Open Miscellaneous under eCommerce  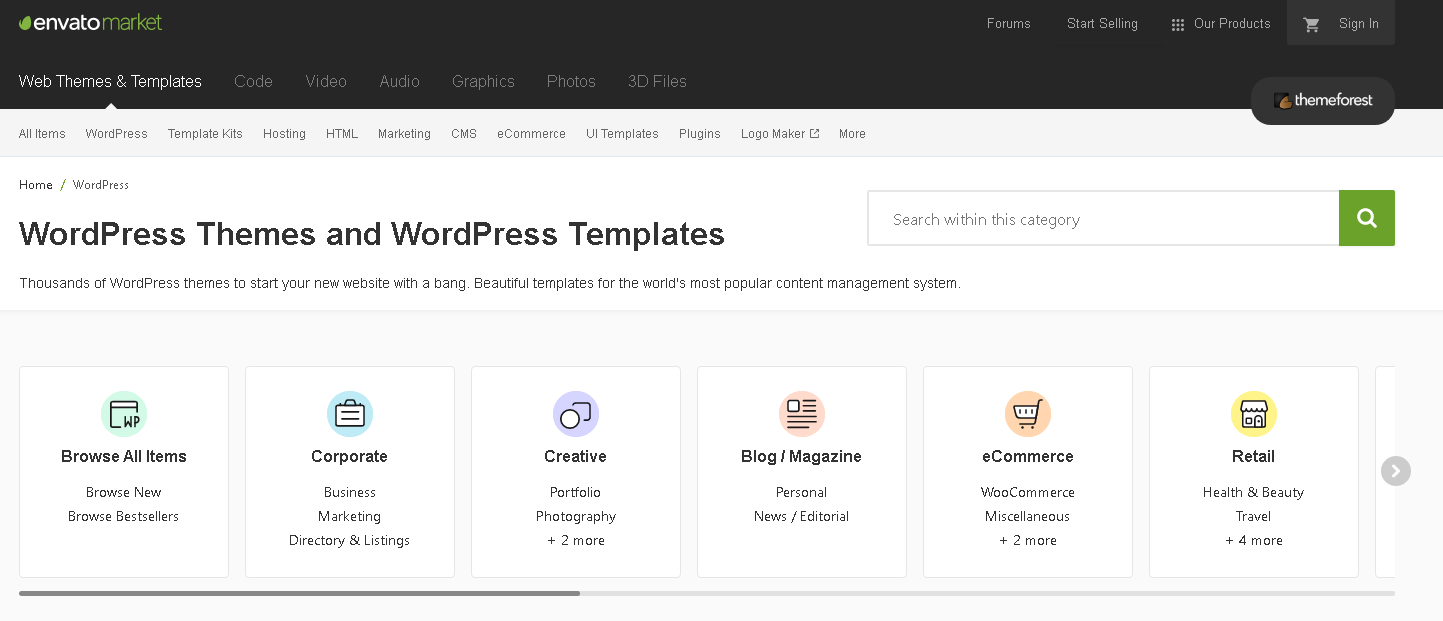point(1028,516)
